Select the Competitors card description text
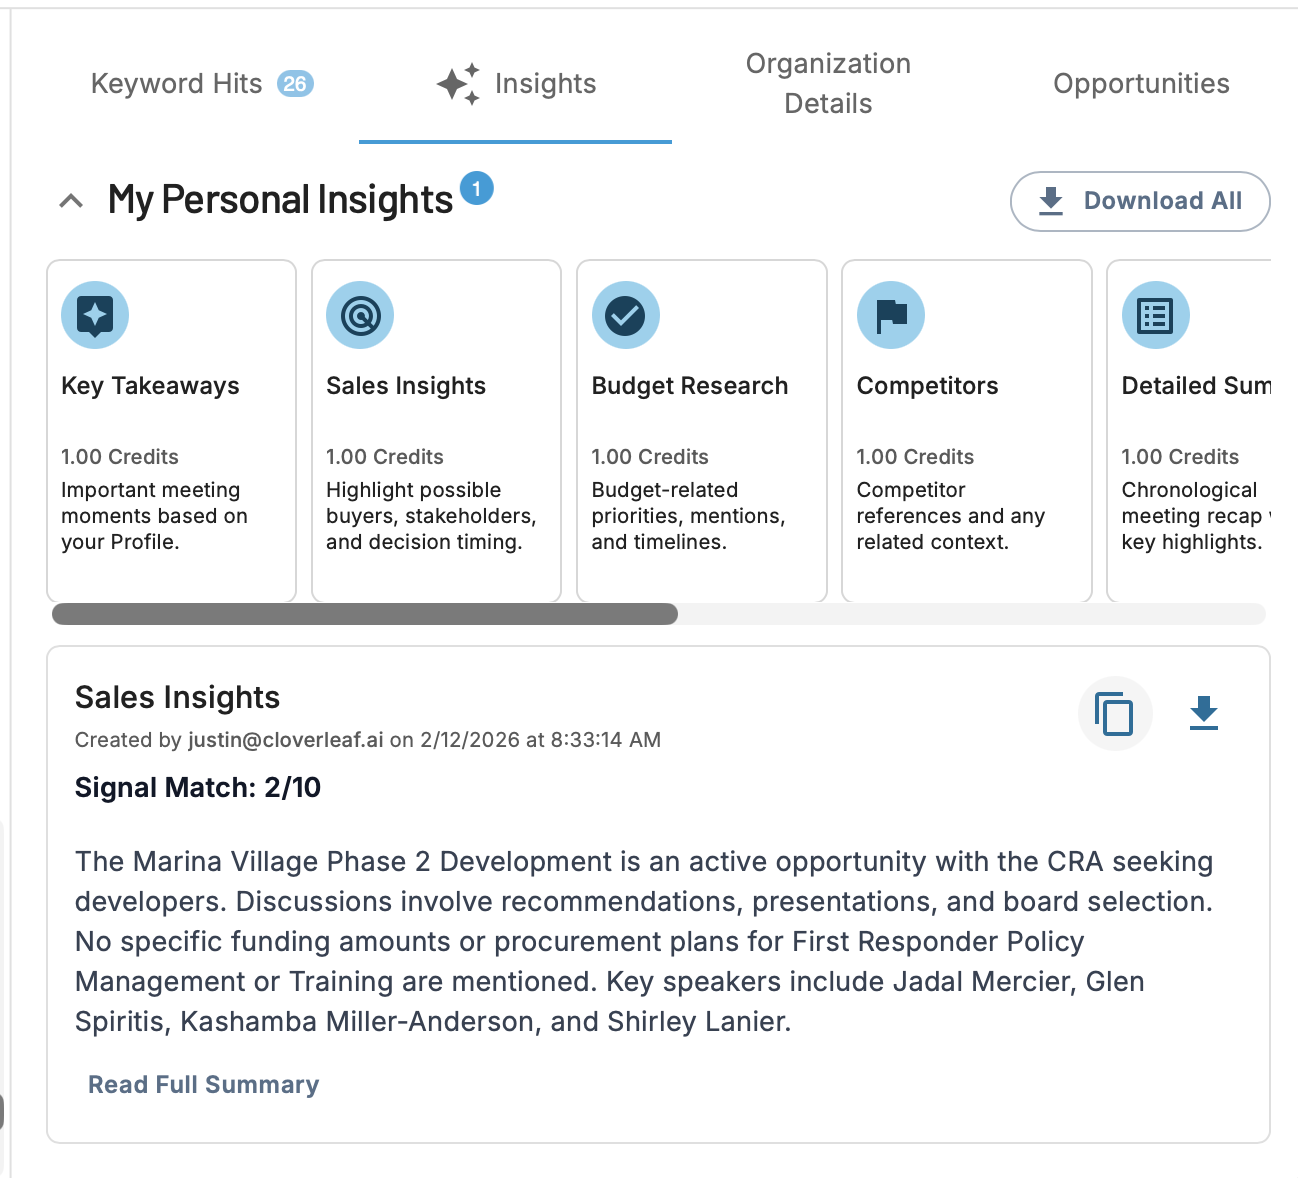Viewport: 1298px width, 1178px height. tap(950, 516)
